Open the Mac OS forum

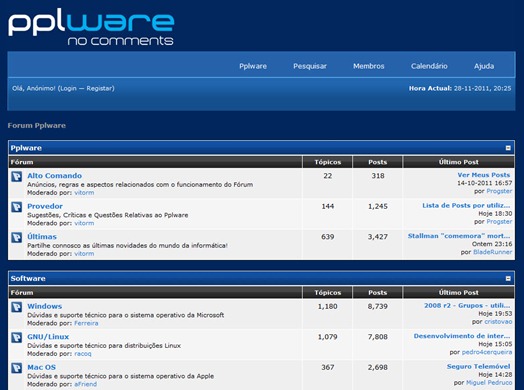coord(41,367)
